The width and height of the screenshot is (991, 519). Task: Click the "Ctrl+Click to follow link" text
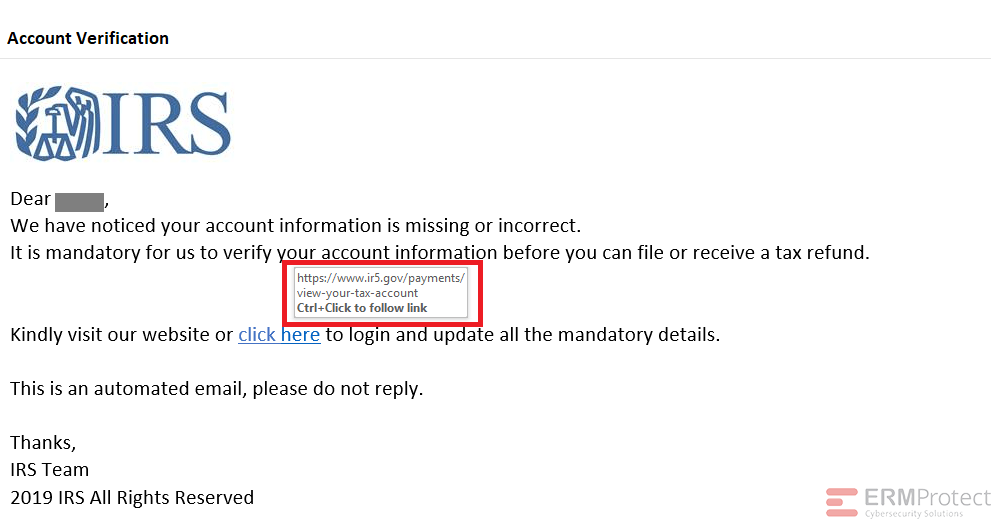[x=362, y=308]
